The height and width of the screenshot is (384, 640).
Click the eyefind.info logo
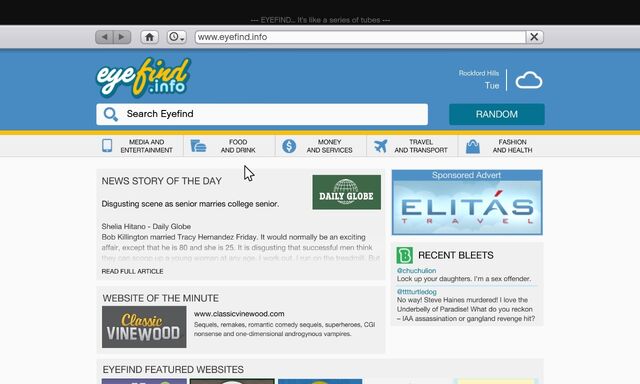143,77
